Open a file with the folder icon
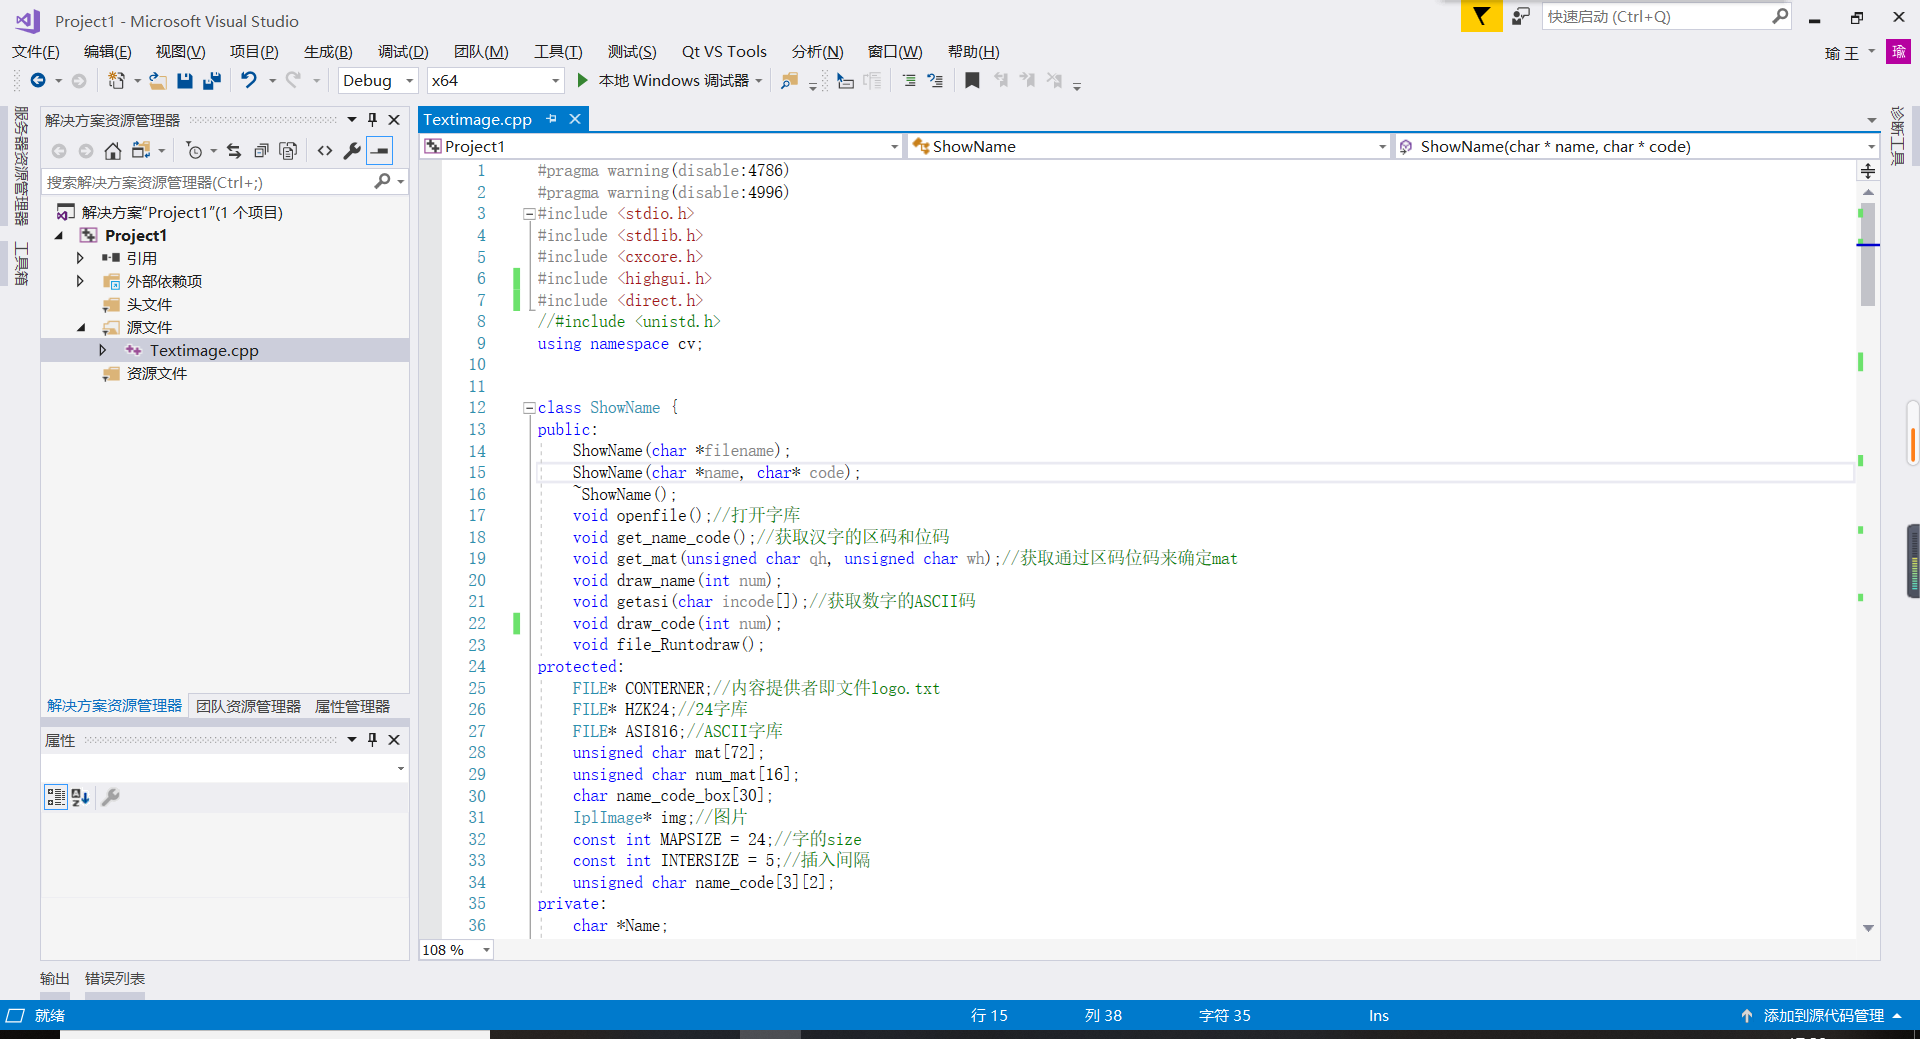 click(158, 81)
